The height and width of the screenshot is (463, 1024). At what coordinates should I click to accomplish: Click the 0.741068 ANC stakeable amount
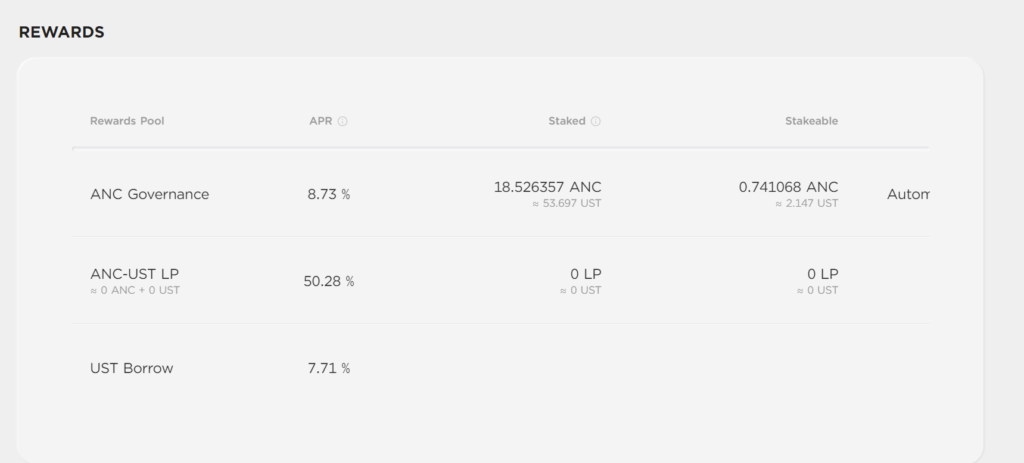[x=788, y=187]
